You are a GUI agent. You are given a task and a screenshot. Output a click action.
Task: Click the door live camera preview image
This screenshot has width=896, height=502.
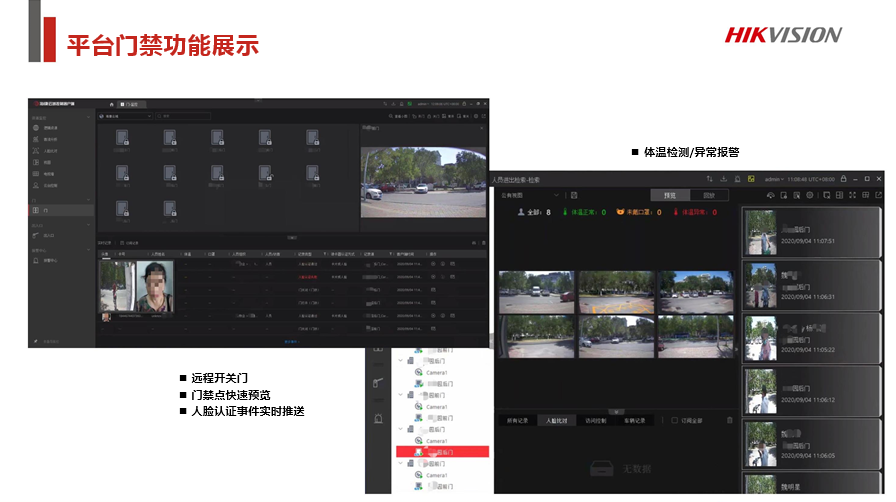[423, 182]
